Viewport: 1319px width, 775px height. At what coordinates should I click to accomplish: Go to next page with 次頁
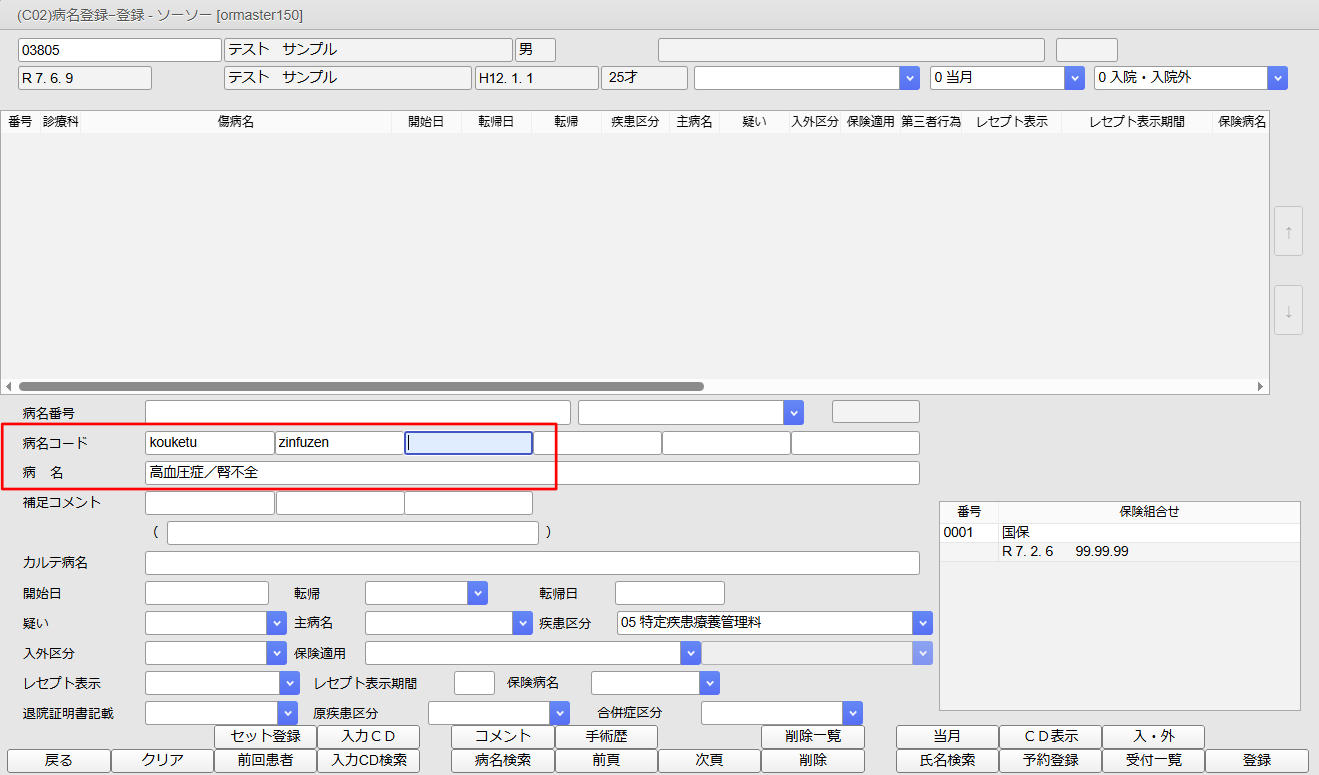709,760
